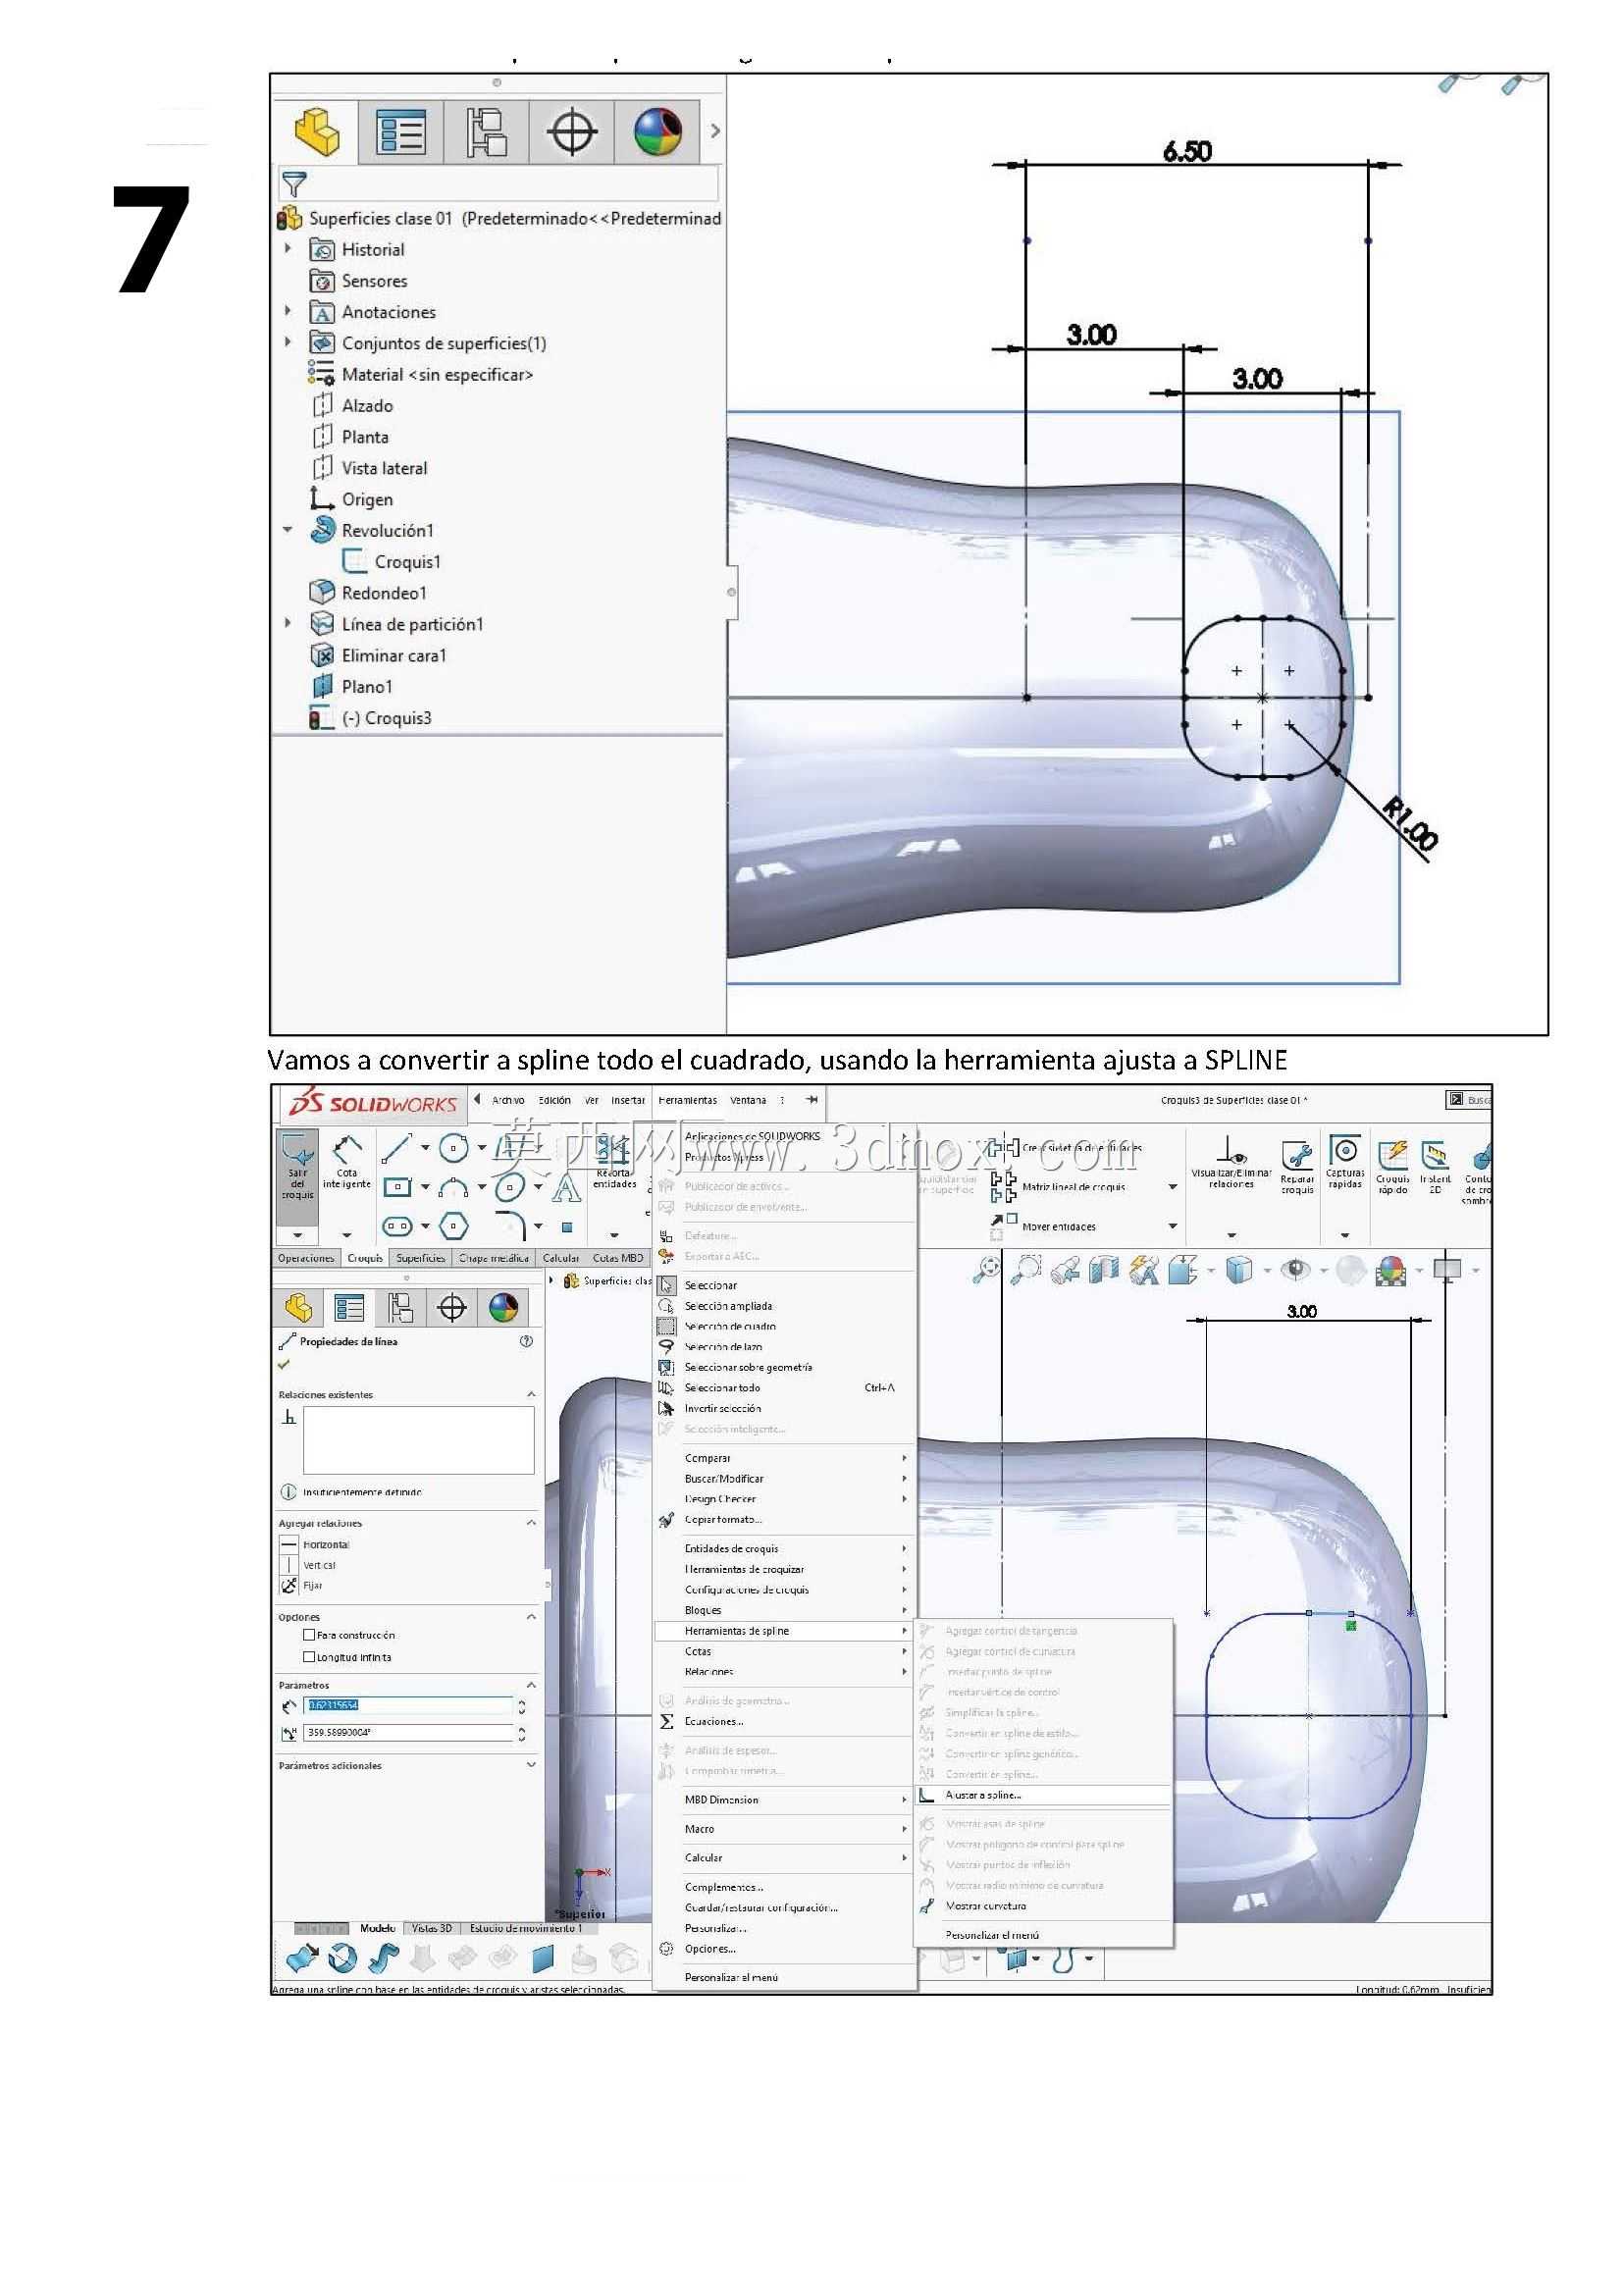Switch to Chapa metálica tab
The width and height of the screenshot is (1624, 2296).
[494, 1258]
